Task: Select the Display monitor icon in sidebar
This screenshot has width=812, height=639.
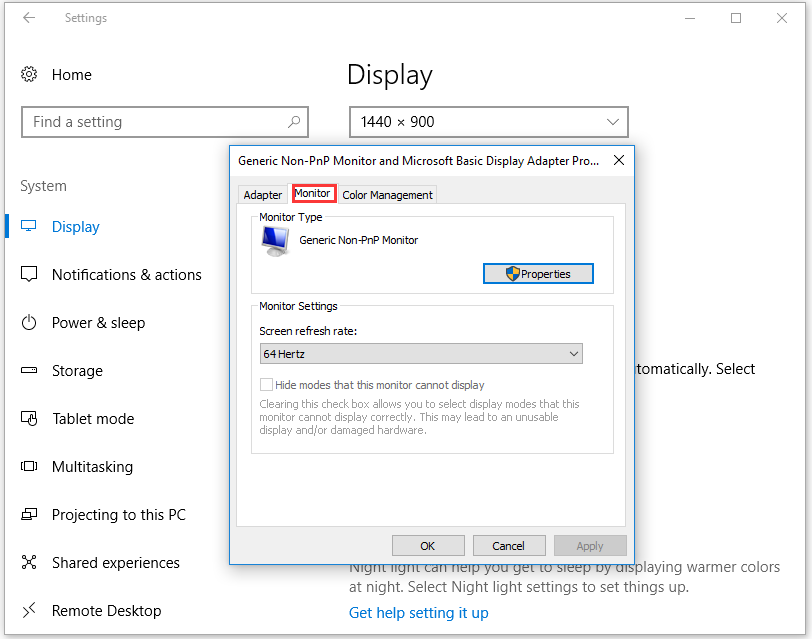Action: click(29, 226)
